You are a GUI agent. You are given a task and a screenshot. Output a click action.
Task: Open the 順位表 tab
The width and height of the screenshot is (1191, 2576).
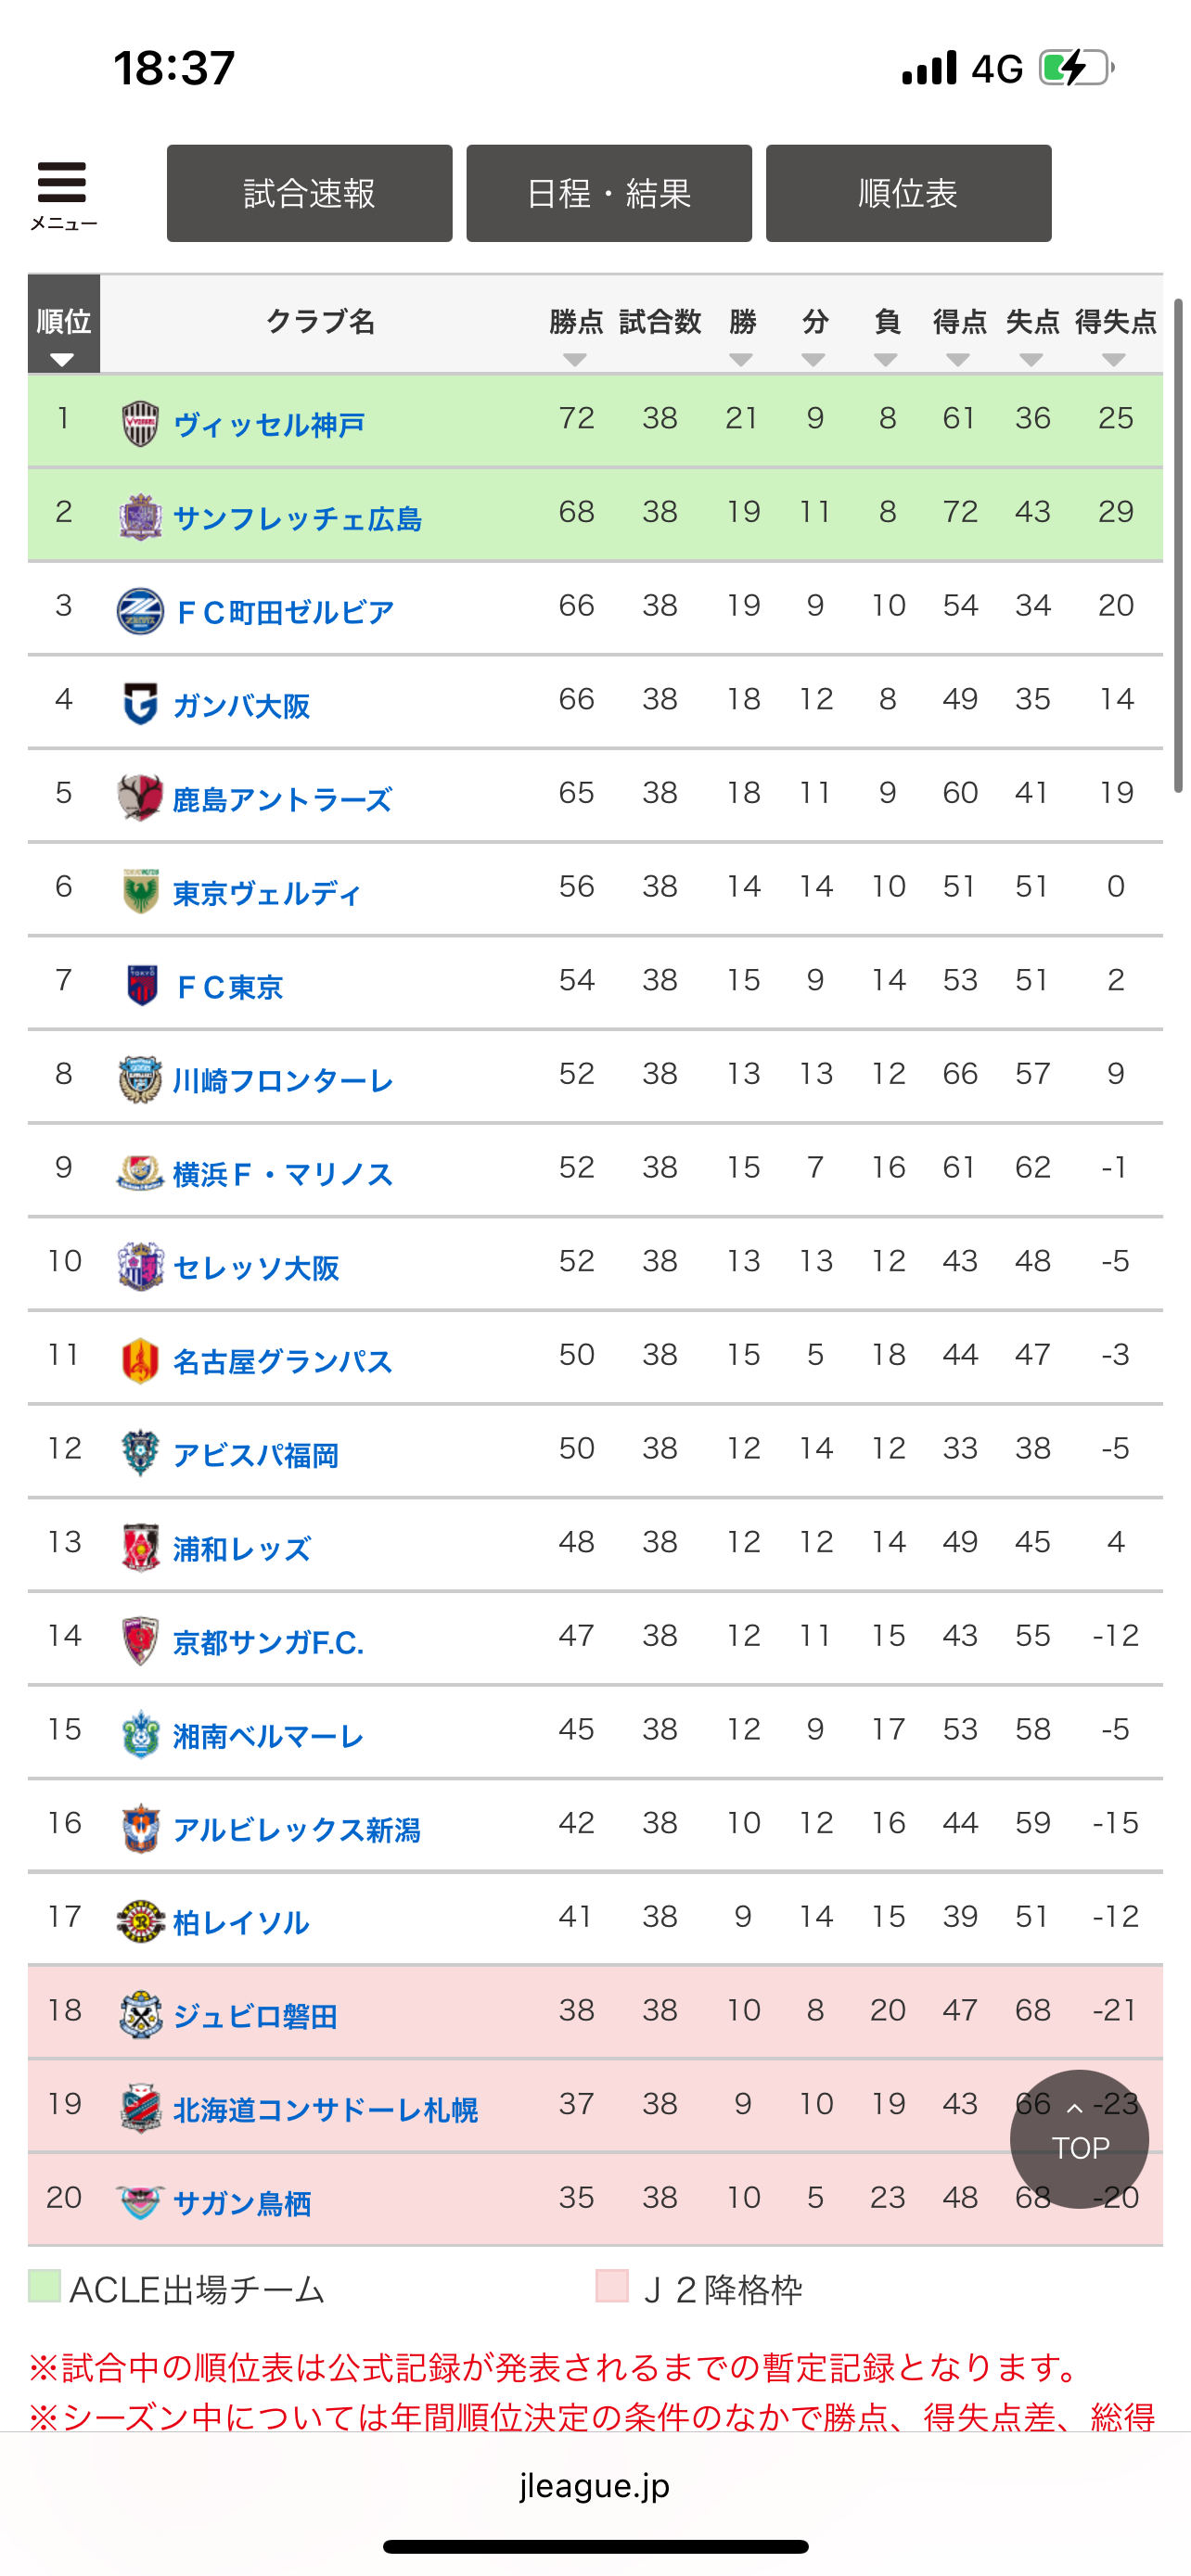(909, 193)
